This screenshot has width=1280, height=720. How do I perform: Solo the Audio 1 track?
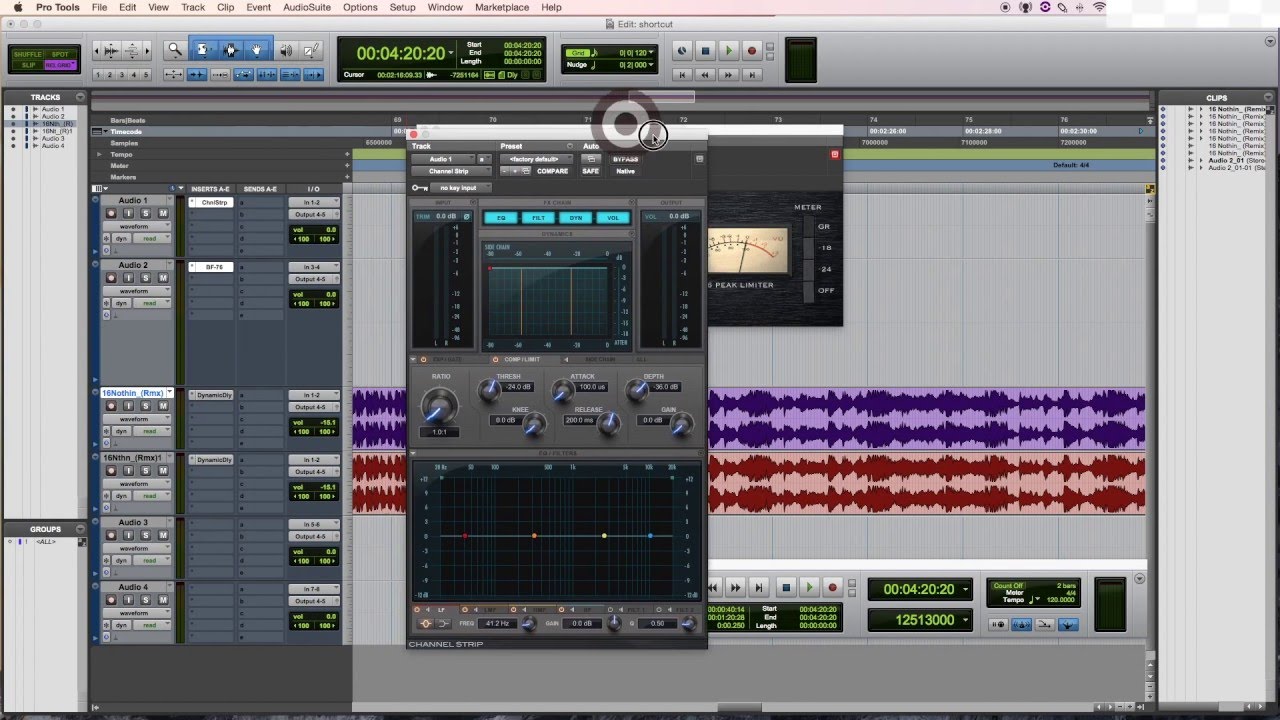pos(145,213)
